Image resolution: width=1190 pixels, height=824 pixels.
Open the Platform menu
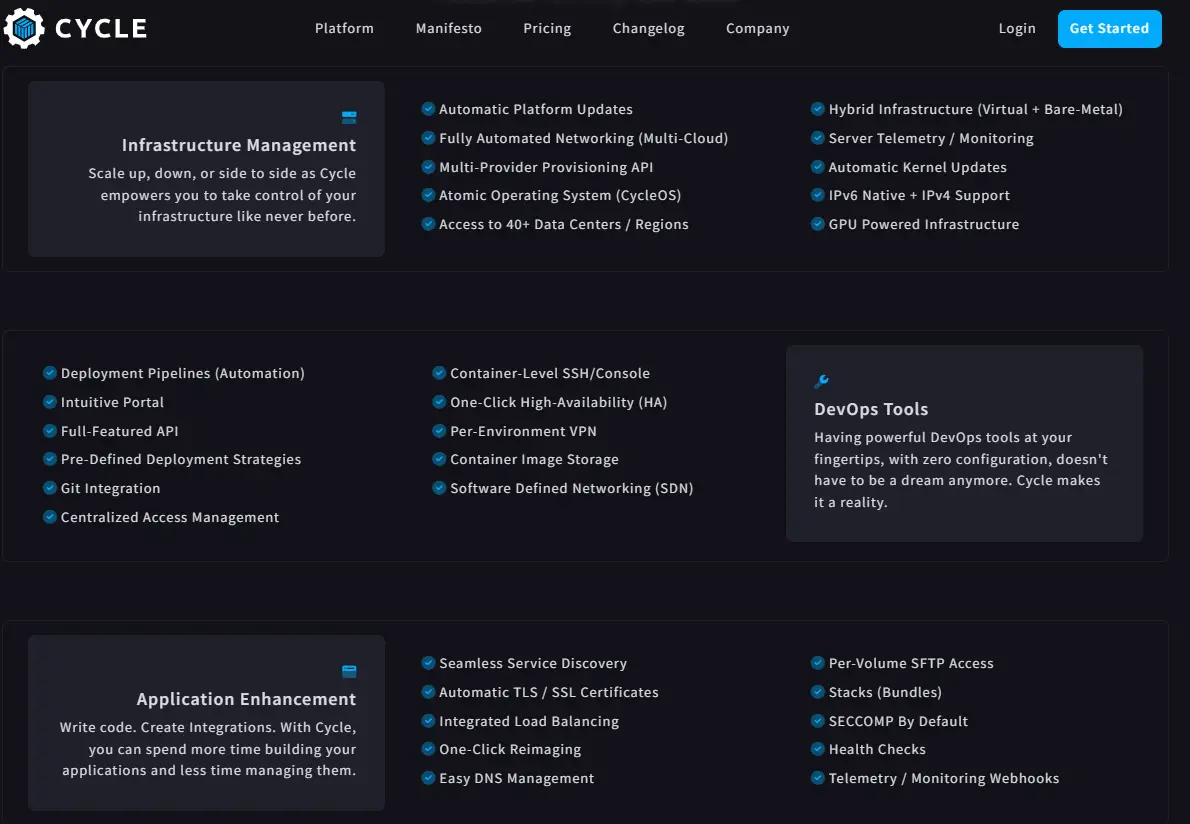coord(345,28)
